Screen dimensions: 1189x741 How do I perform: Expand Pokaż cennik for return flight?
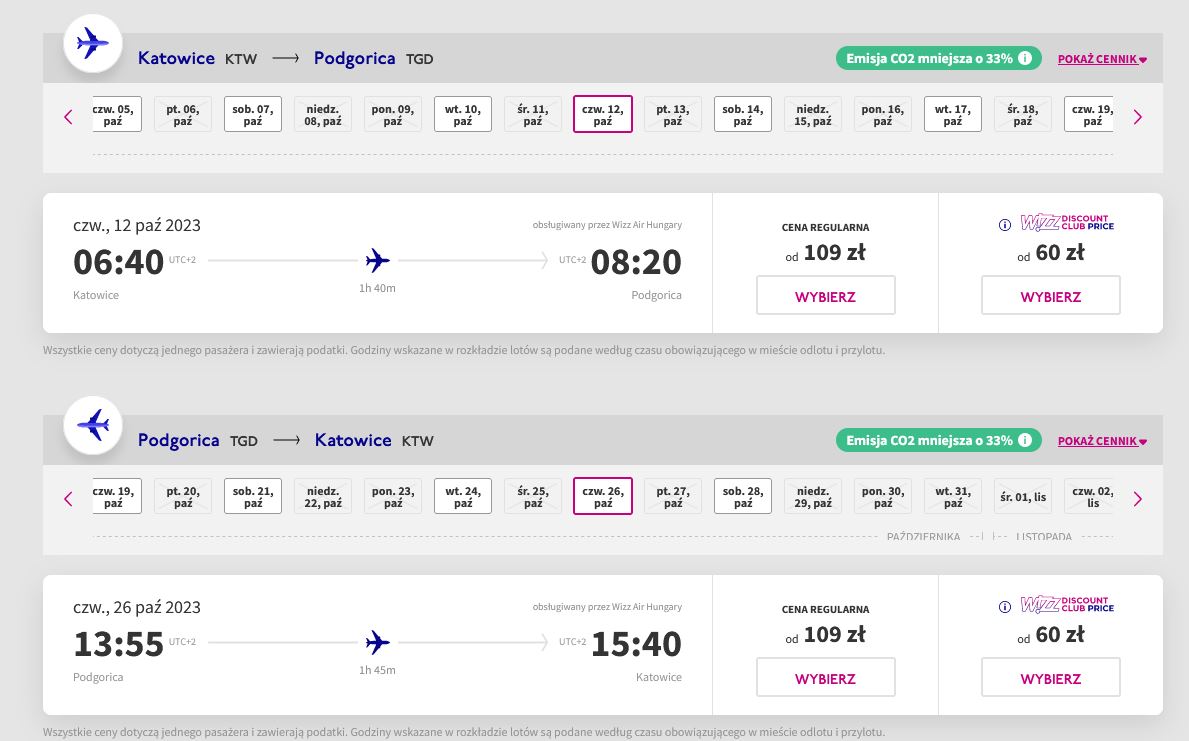pos(1102,441)
